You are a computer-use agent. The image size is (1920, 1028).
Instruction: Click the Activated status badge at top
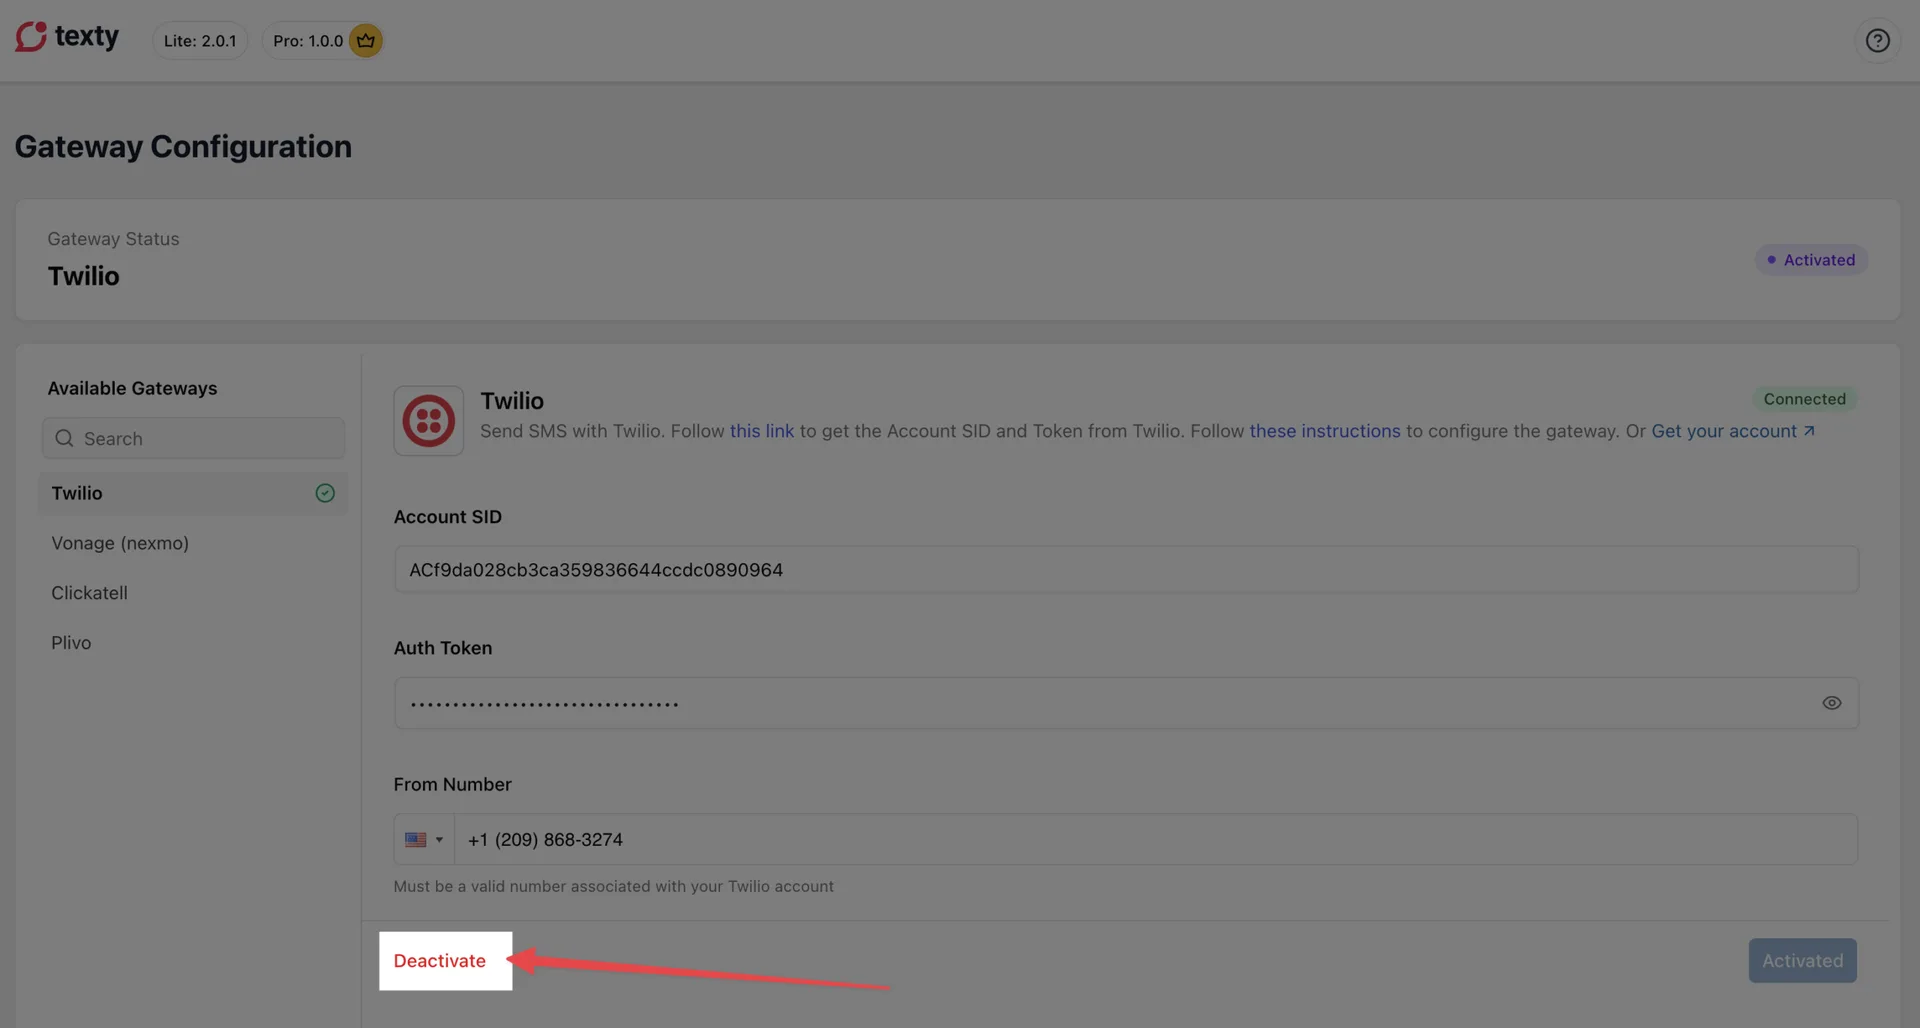[x=1811, y=260]
